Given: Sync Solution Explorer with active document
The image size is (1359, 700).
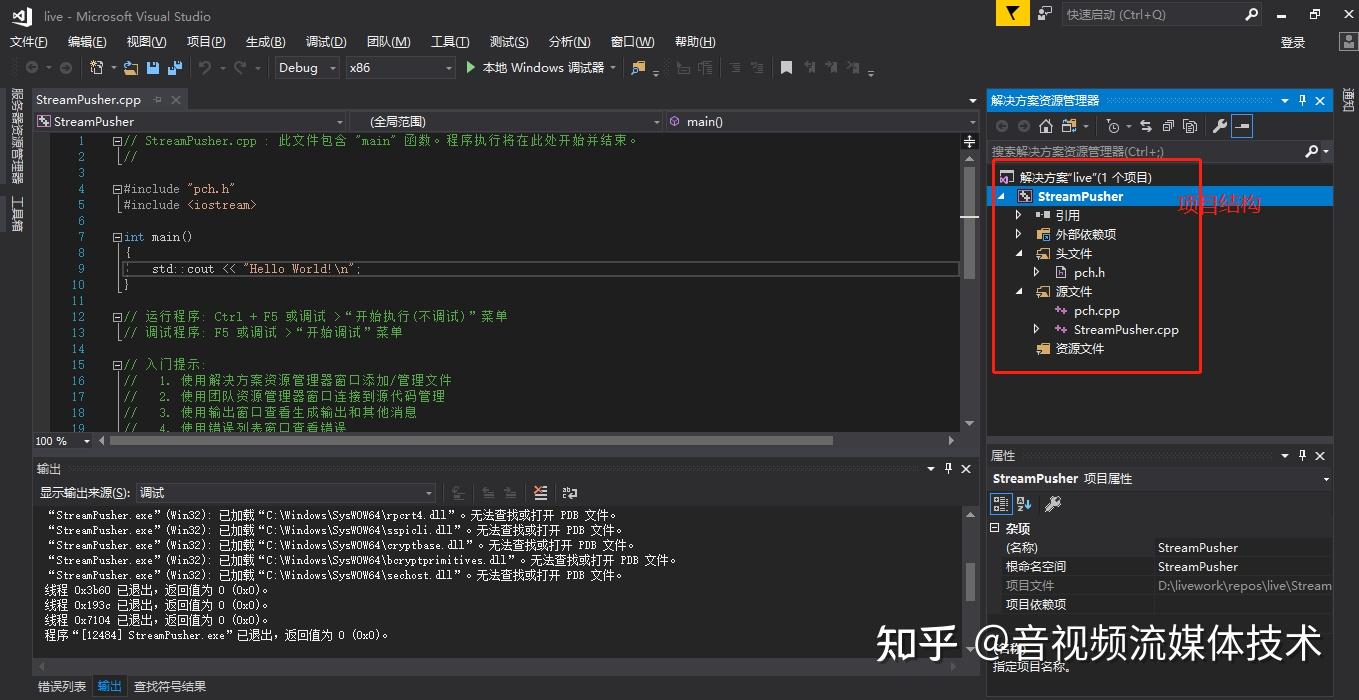Looking at the screenshot, I should [1147, 126].
